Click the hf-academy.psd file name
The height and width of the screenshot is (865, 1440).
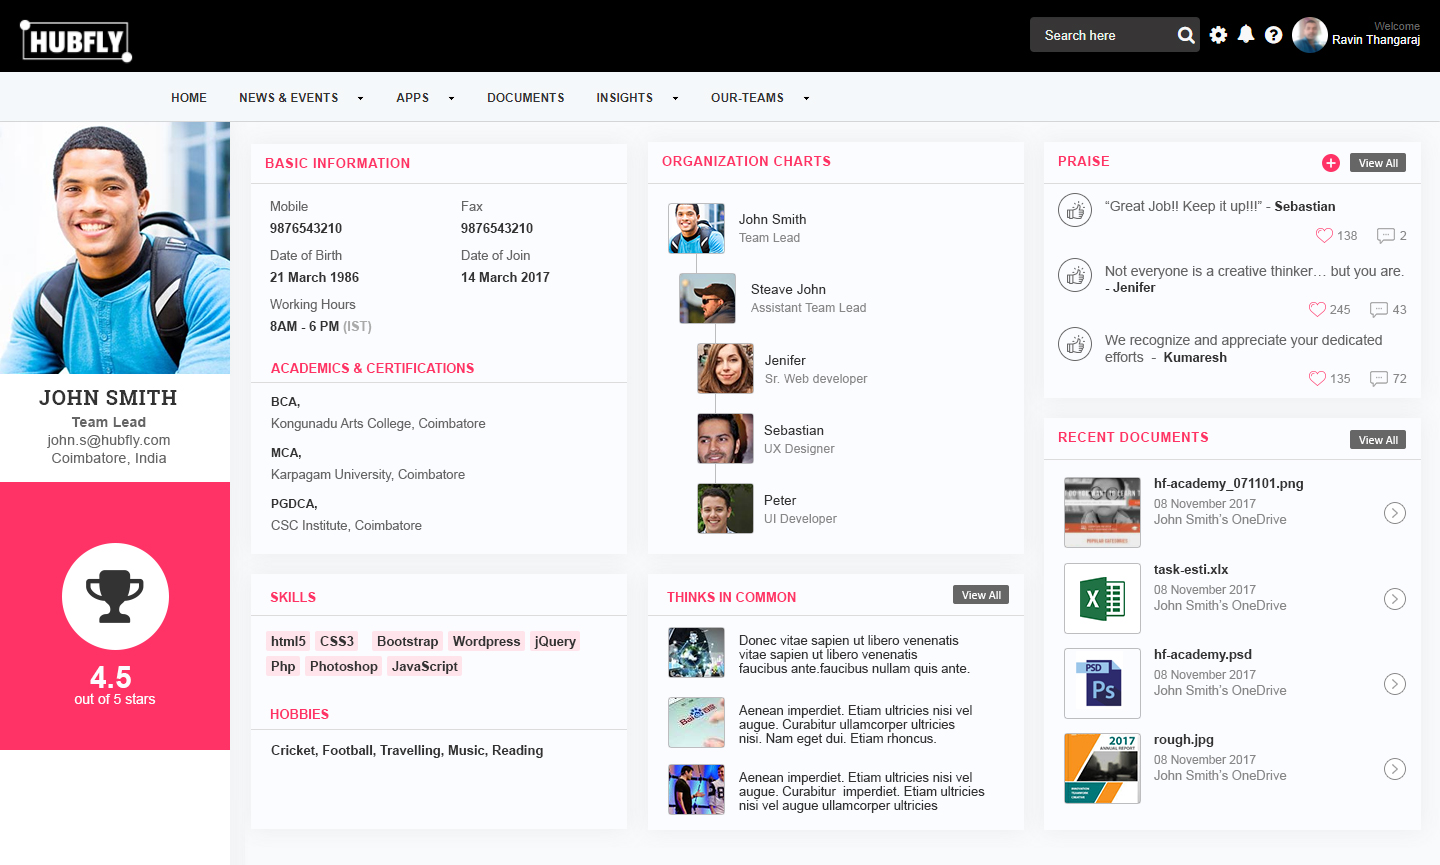tap(1203, 654)
